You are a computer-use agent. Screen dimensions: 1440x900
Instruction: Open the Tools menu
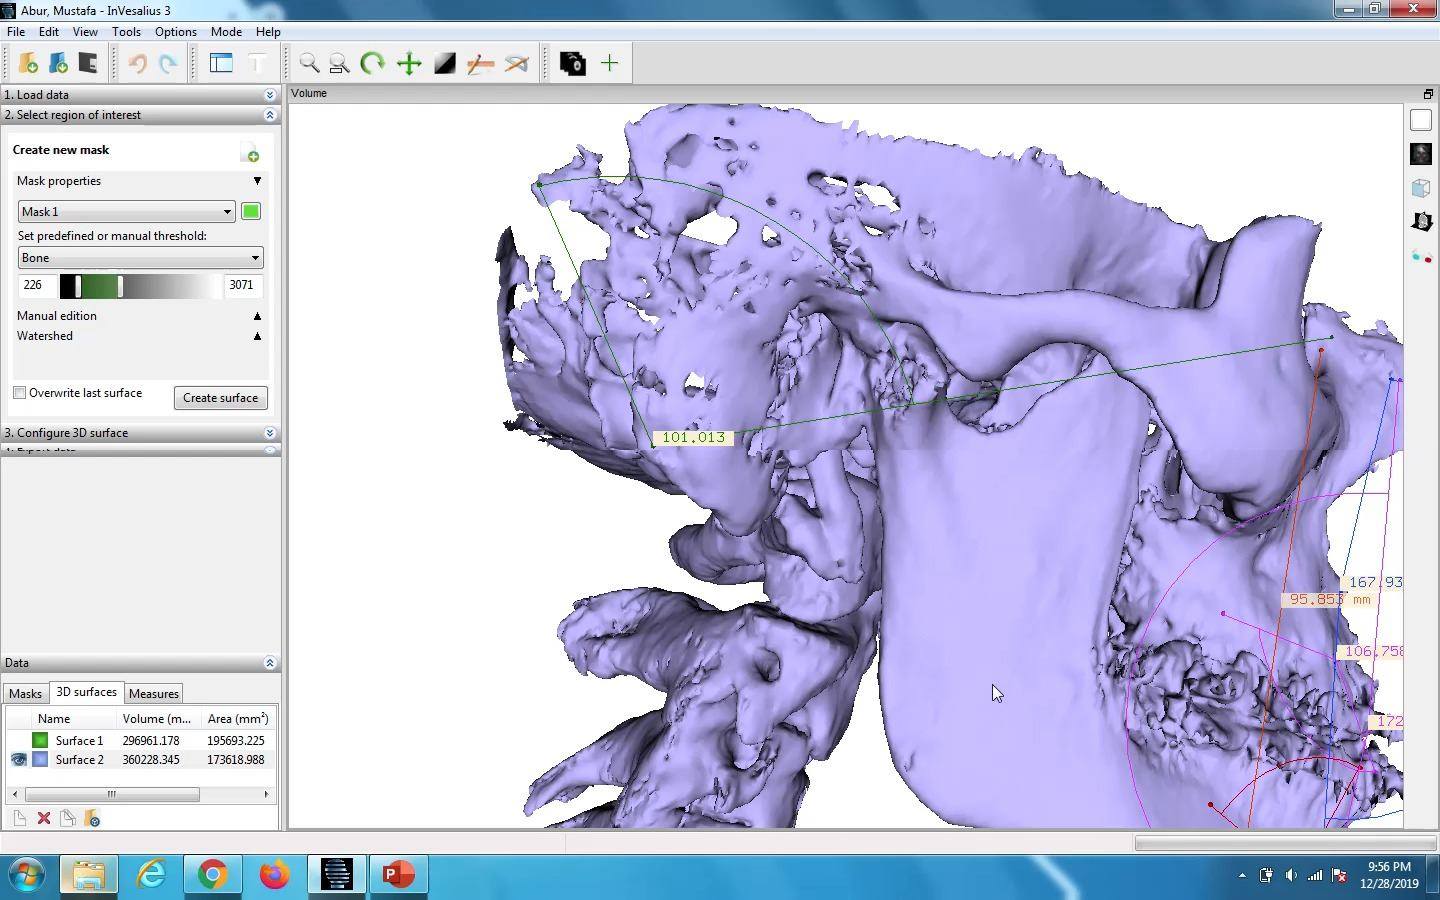click(x=126, y=32)
